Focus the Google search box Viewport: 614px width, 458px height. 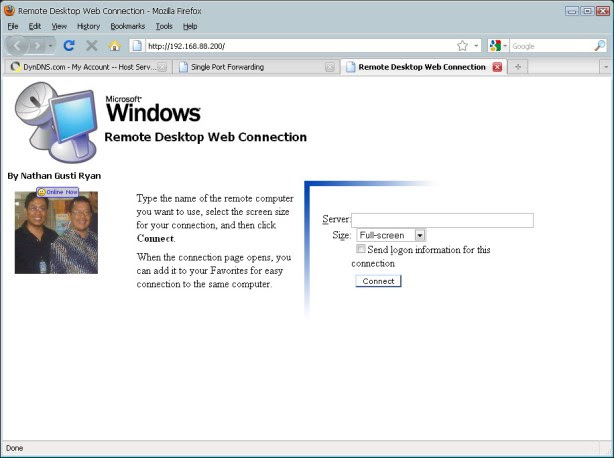coord(551,46)
